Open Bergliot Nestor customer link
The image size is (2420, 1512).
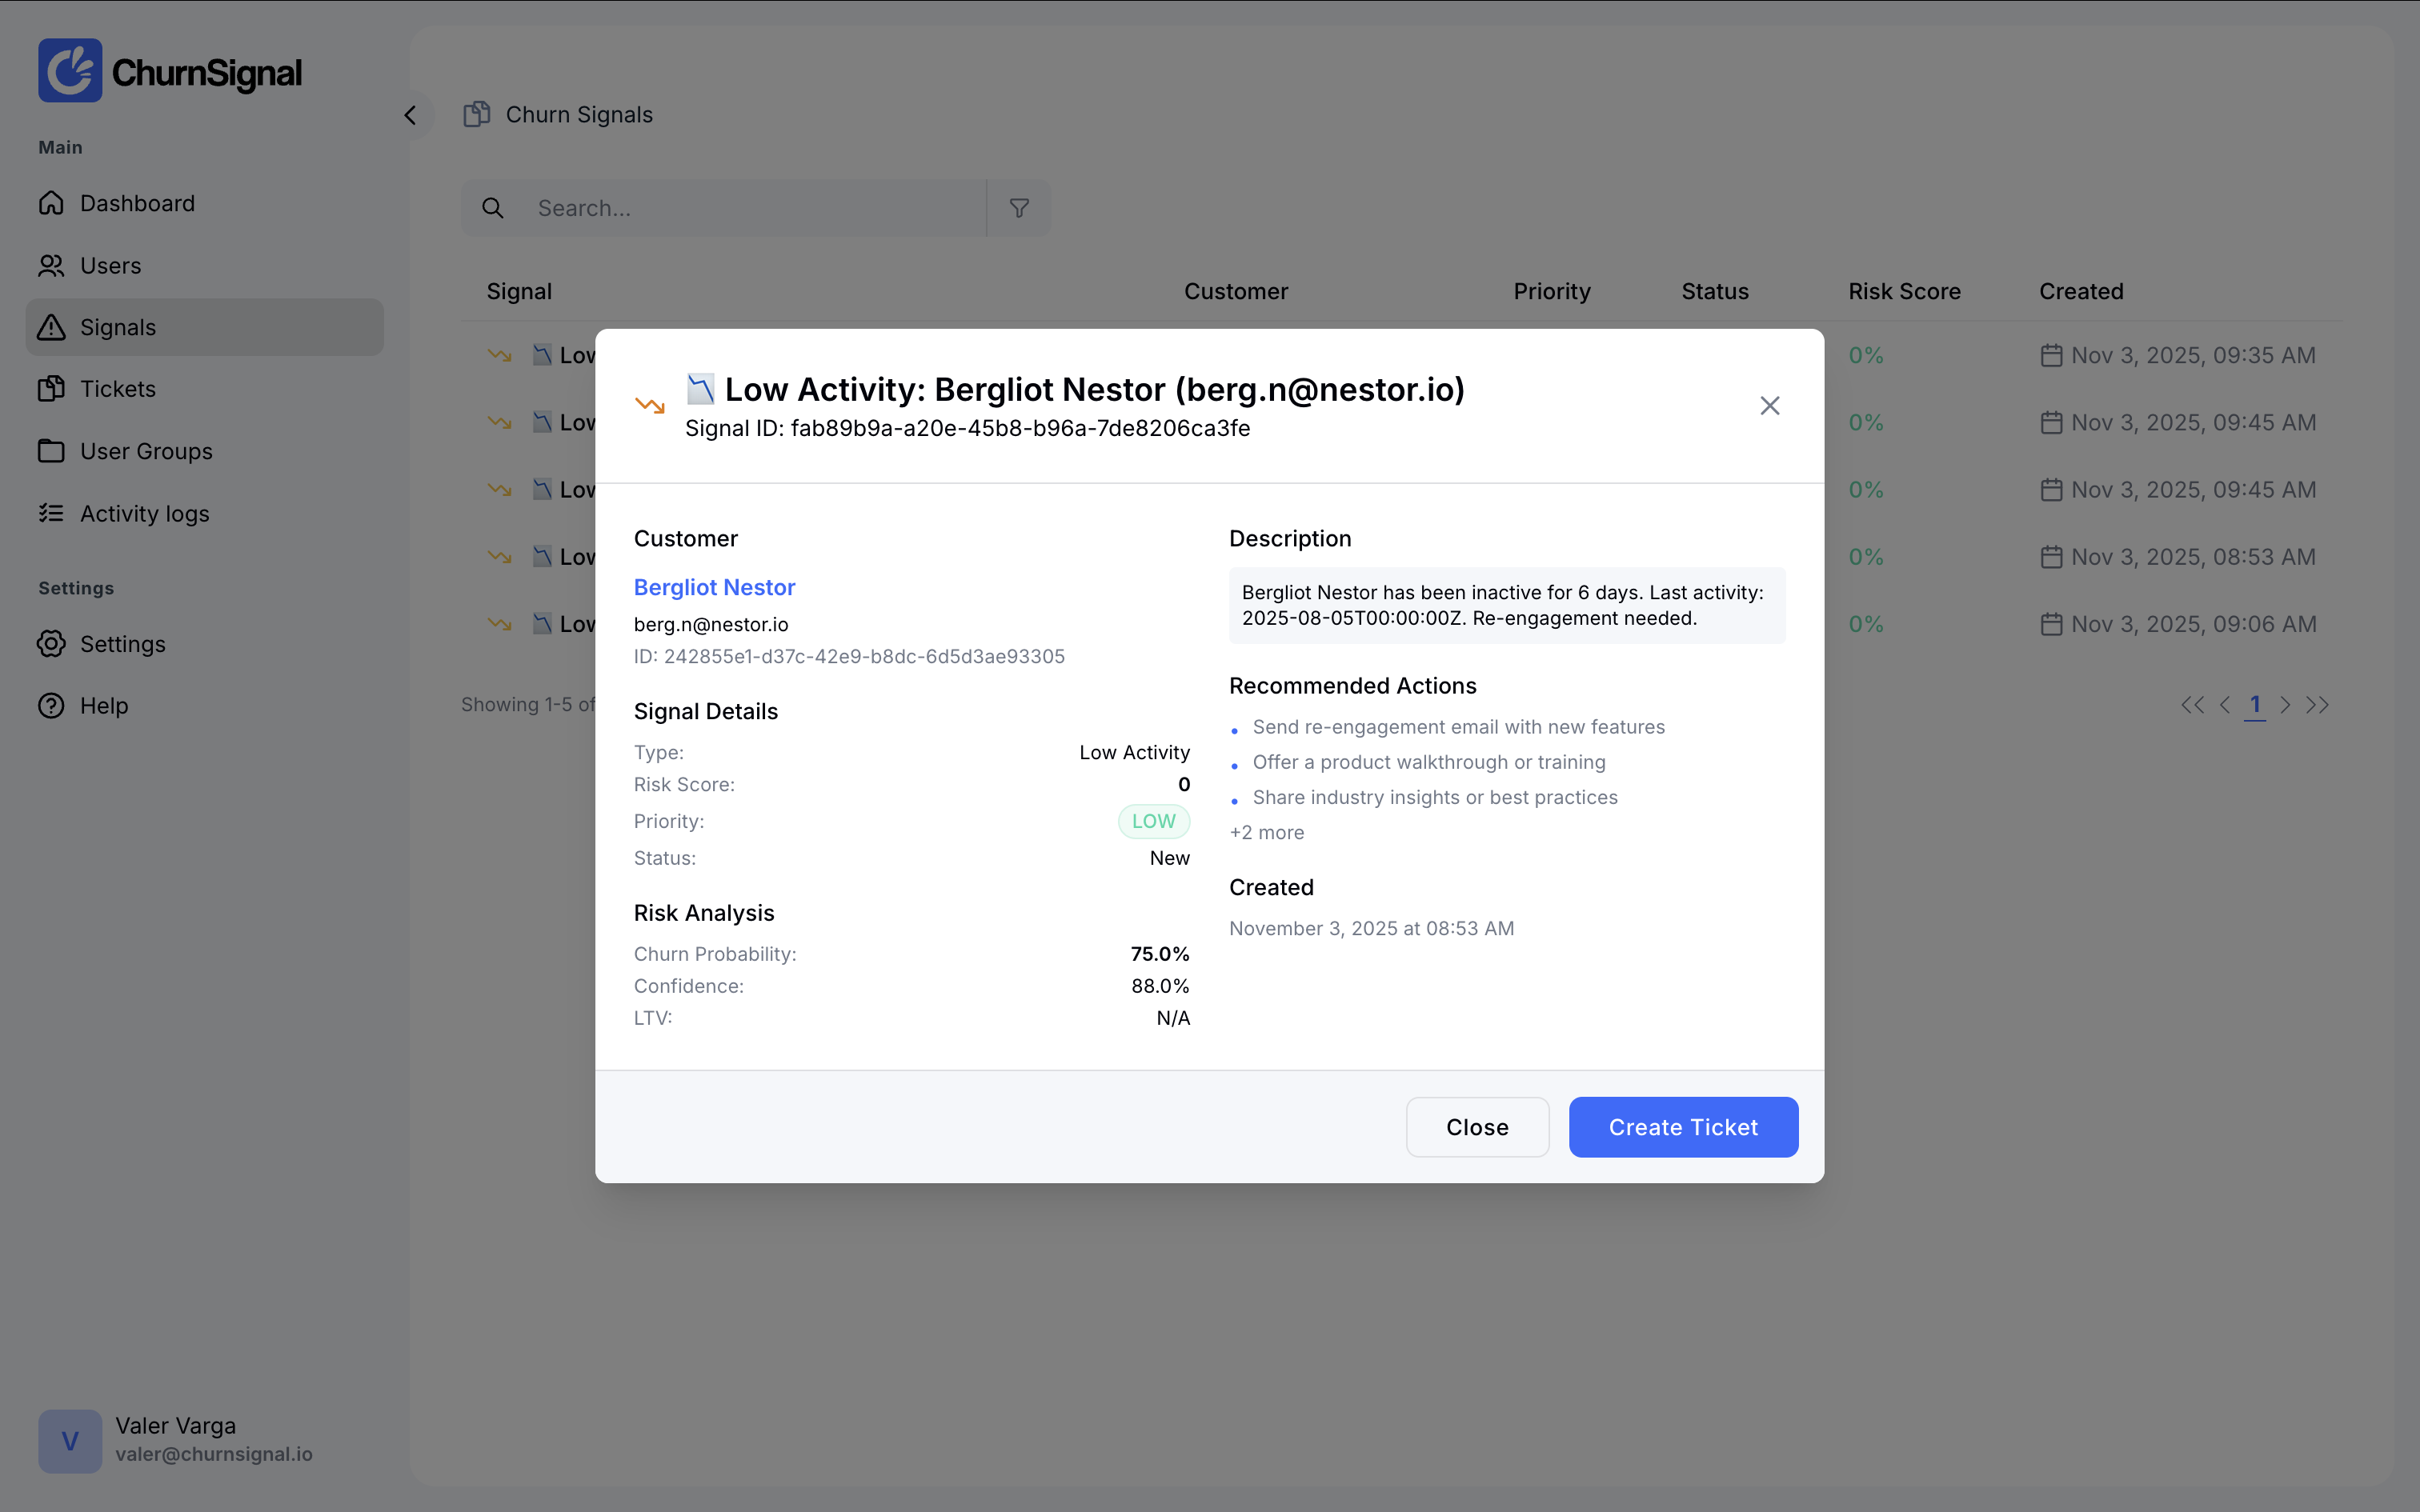pos(714,587)
